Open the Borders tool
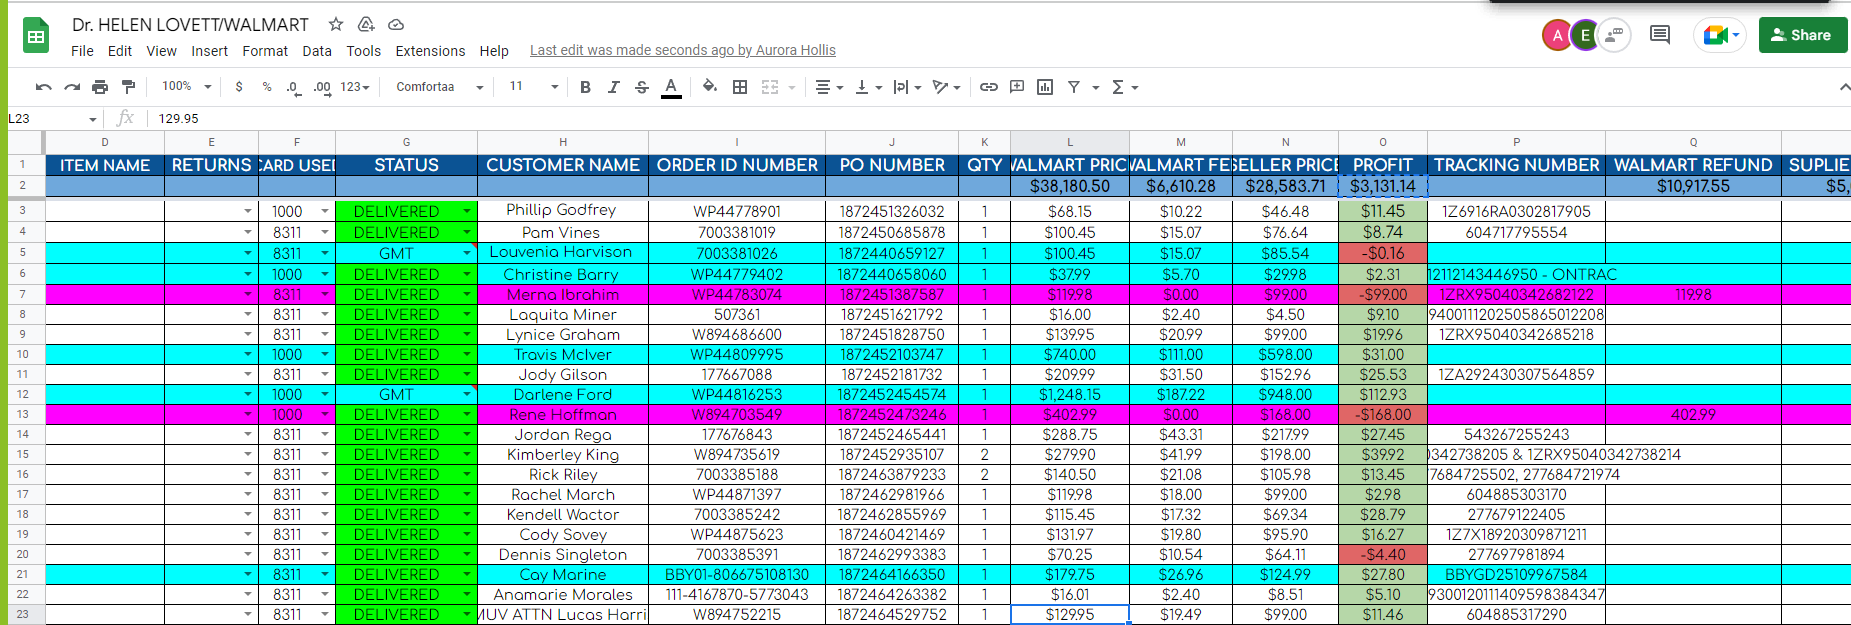This screenshot has height=625, width=1851. click(740, 87)
